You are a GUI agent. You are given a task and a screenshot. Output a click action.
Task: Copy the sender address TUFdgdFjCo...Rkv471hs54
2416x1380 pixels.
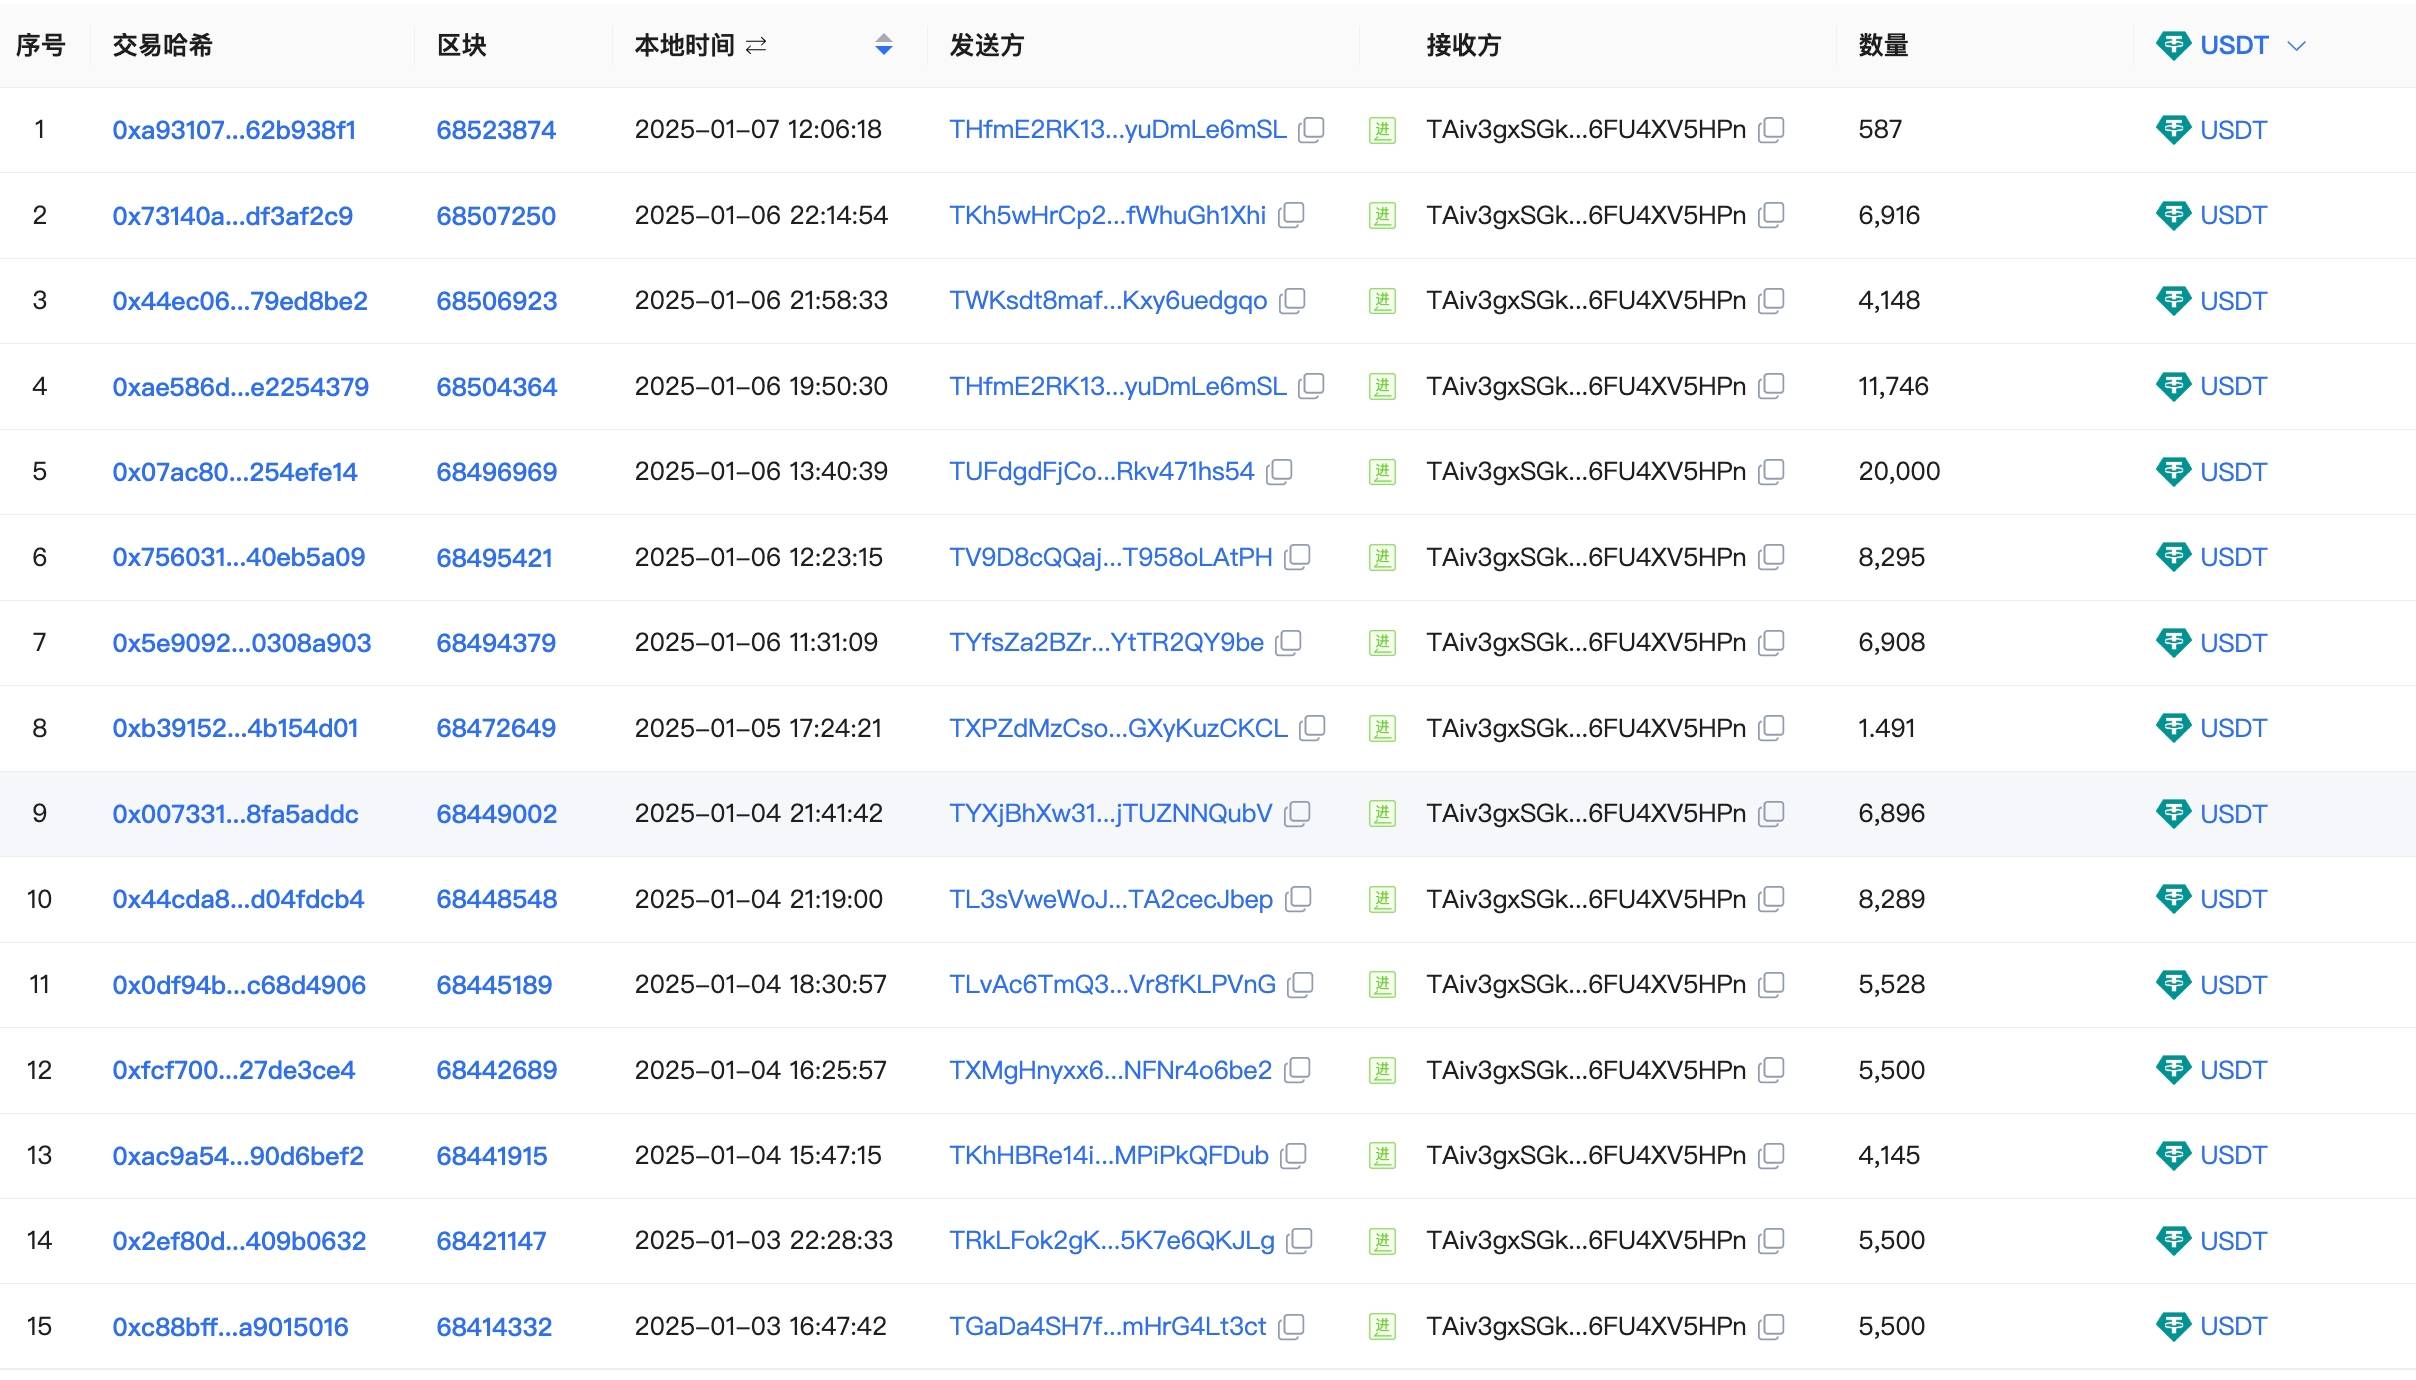(x=1281, y=471)
